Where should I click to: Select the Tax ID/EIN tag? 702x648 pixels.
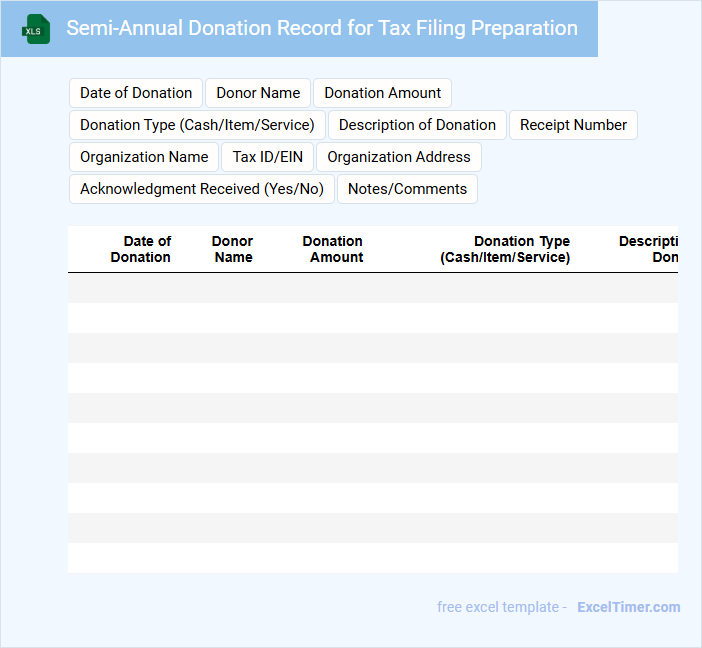(x=267, y=157)
